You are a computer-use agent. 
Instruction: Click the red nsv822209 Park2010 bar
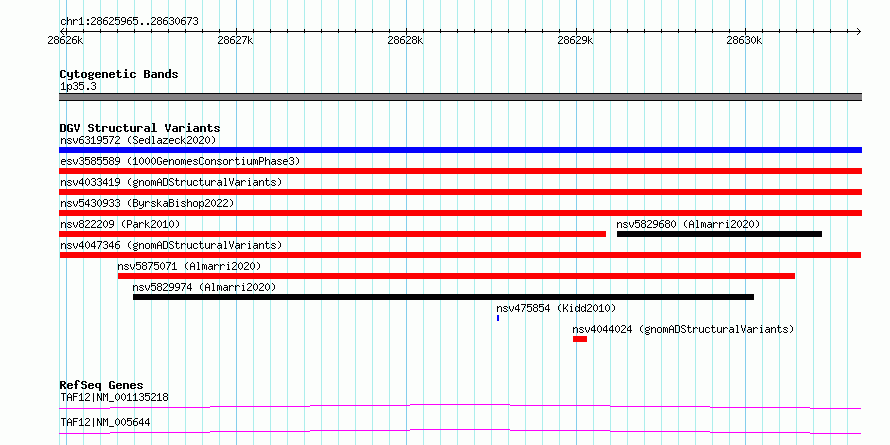[x=333, y=234]
